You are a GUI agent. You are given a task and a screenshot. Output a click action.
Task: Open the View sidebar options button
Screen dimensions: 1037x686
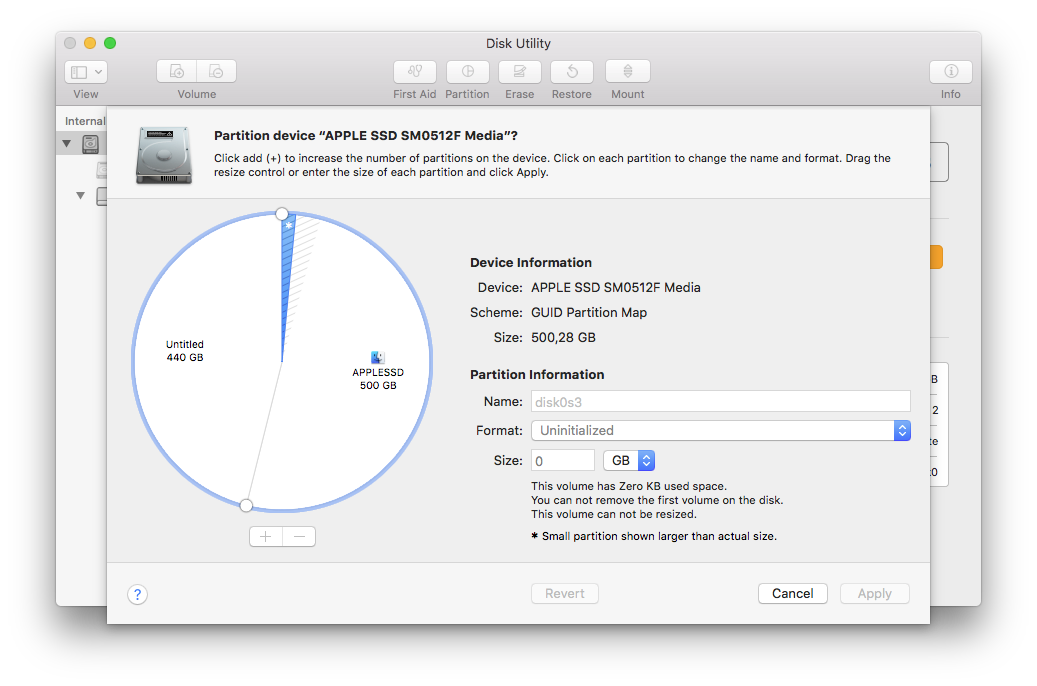86,71
